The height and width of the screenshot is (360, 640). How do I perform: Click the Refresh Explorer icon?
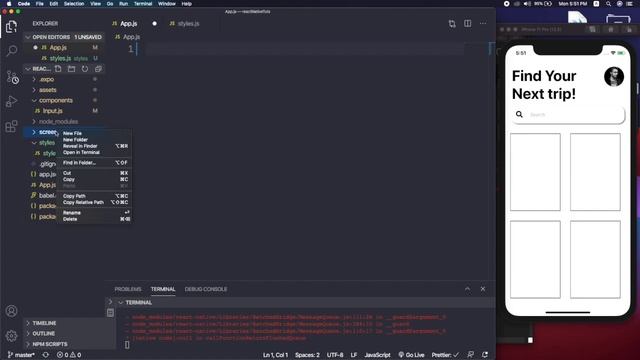tap(85, 69)
